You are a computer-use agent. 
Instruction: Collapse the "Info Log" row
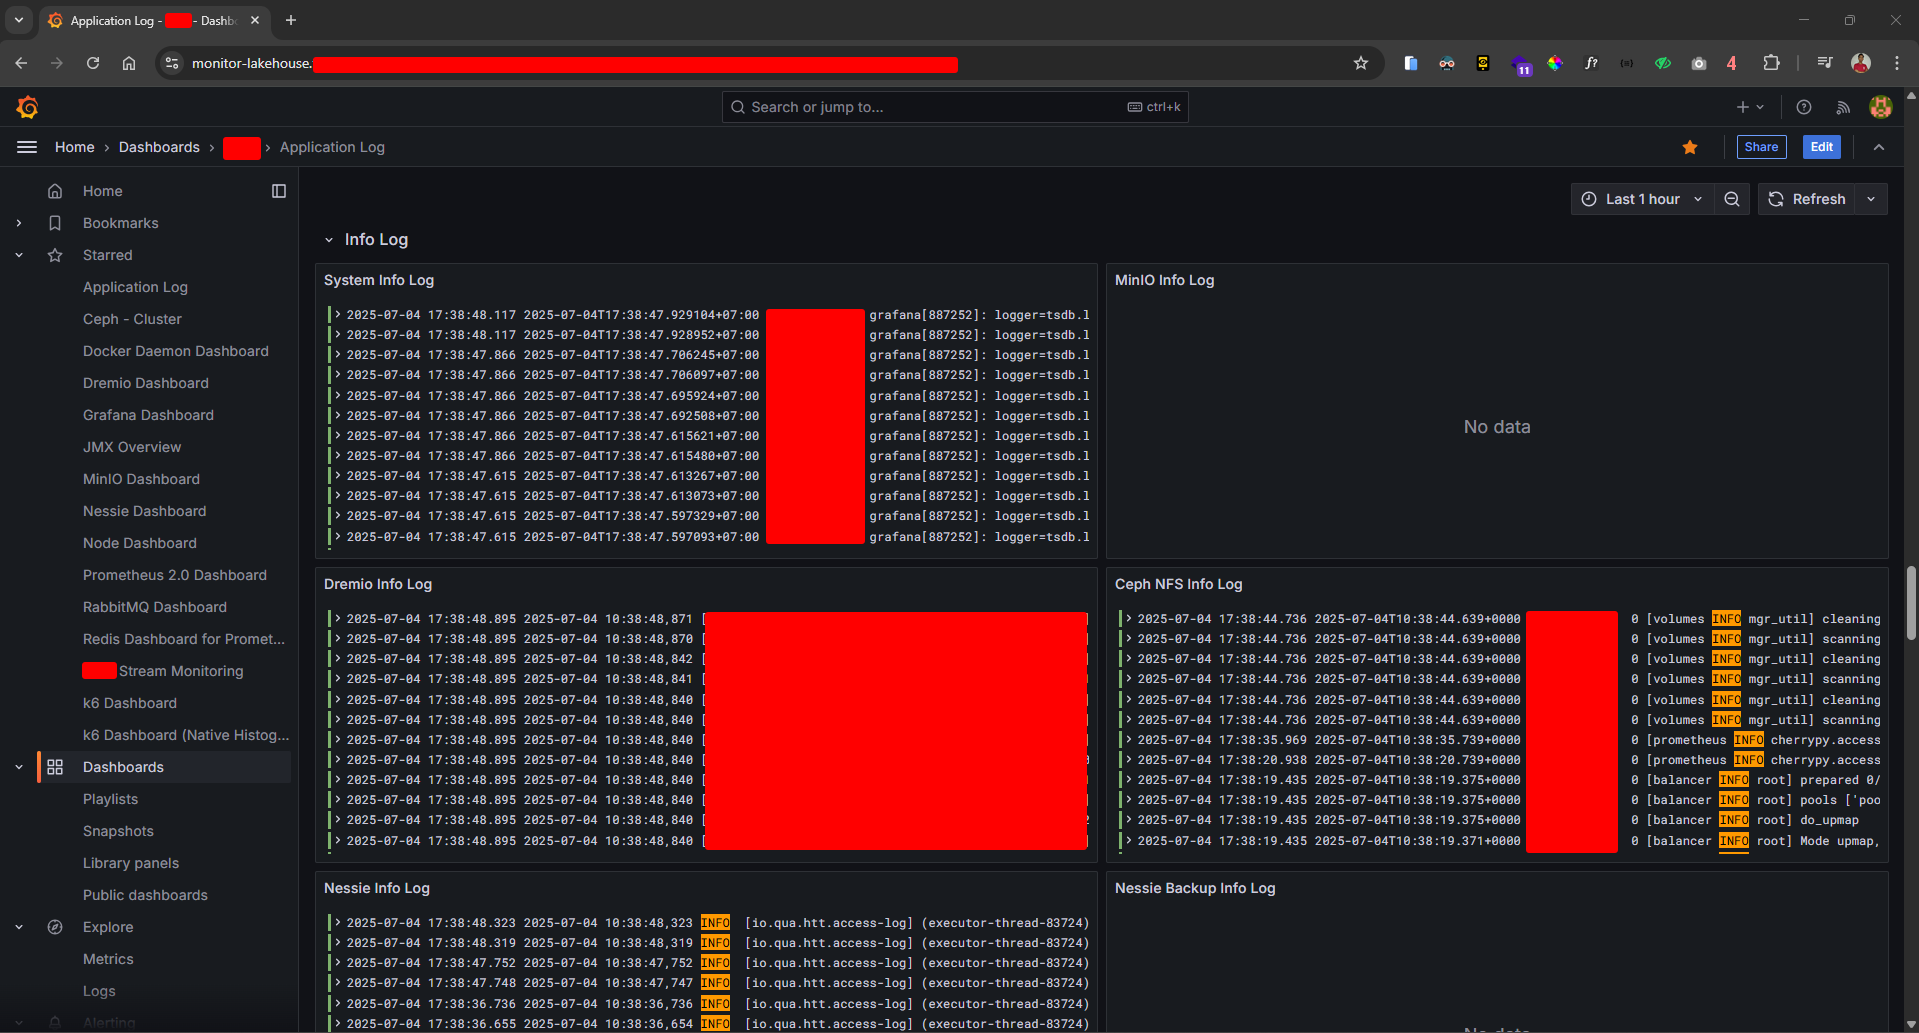pyautogui.click(x=330, y=239)
